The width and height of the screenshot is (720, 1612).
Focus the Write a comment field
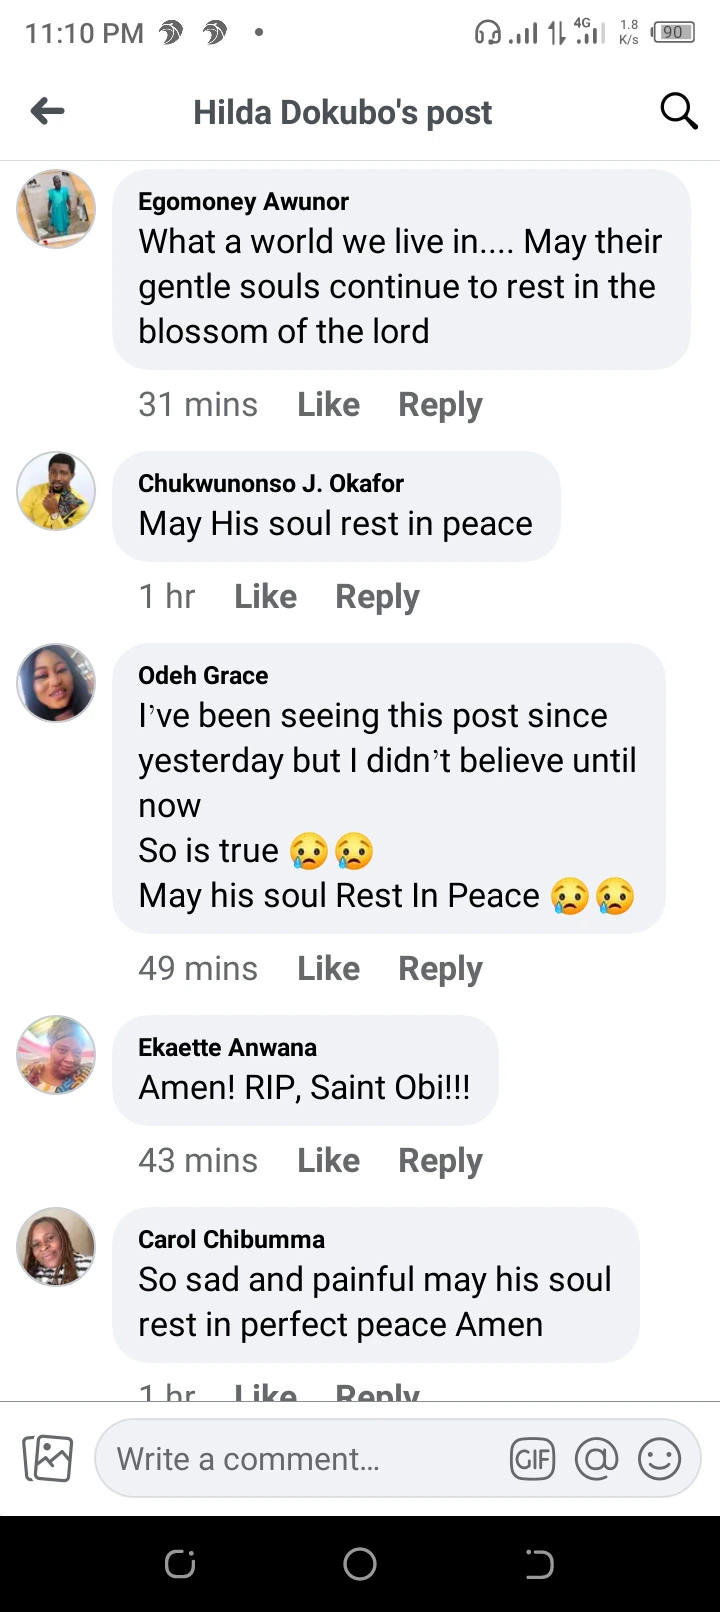pos(300,1459)
